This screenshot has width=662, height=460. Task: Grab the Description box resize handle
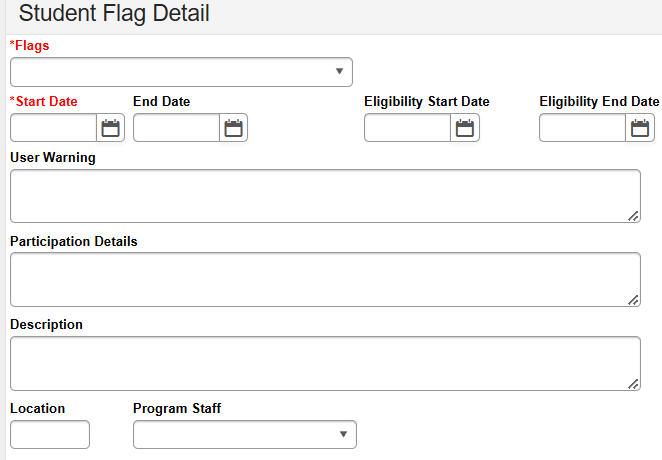click(634, 384)
